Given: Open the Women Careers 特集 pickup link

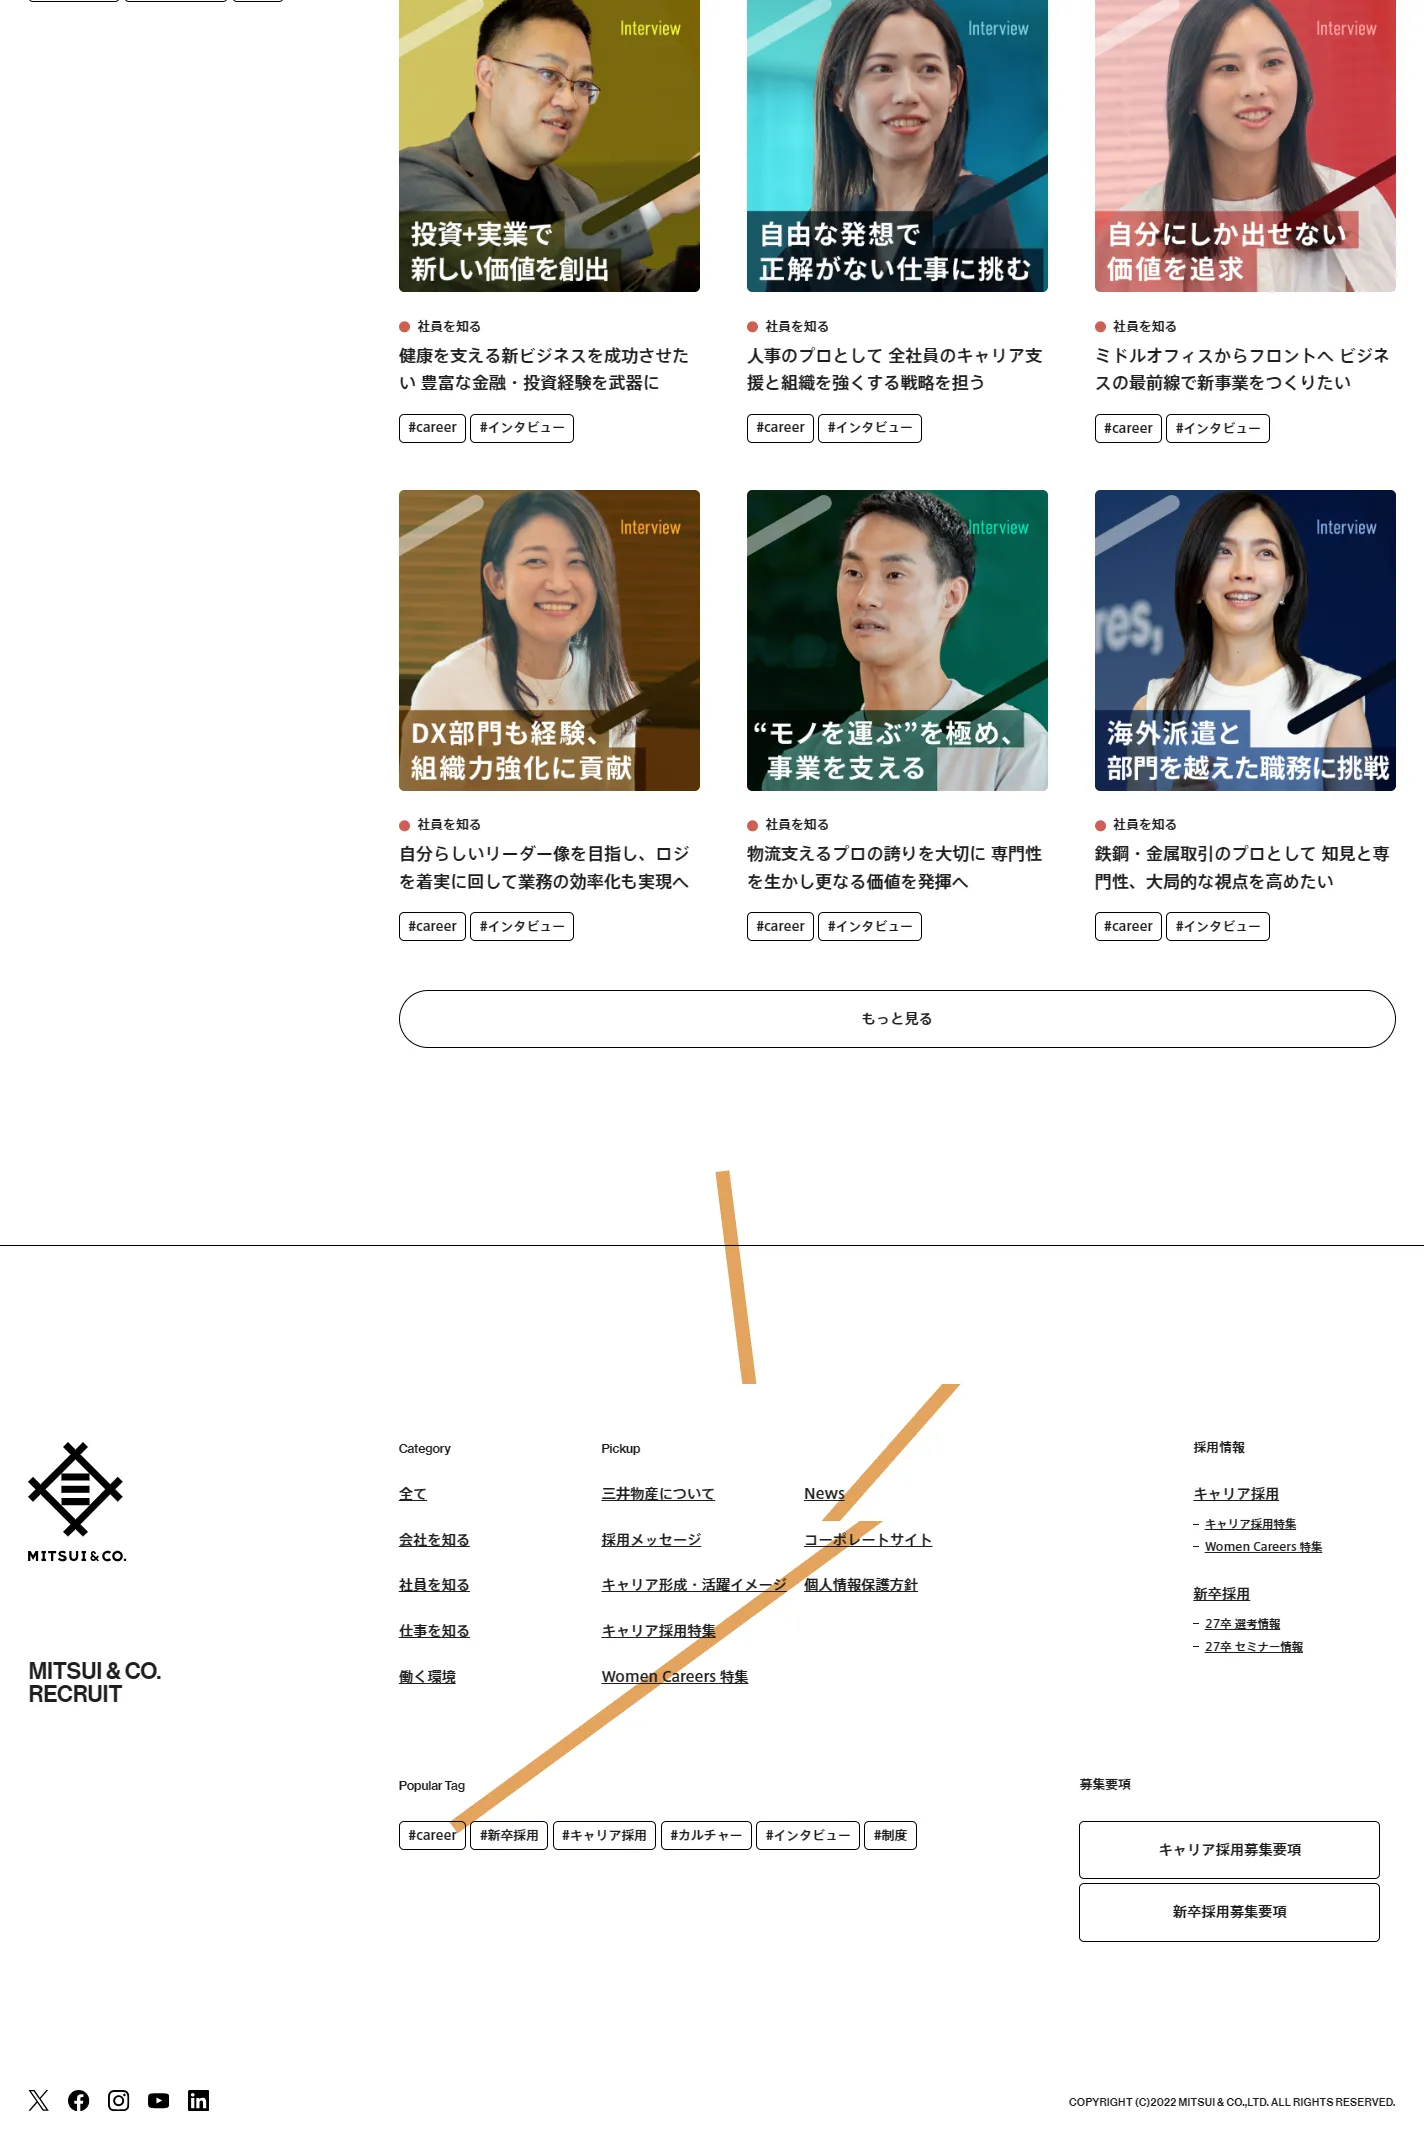Looking at the screenshot, I should coord(675,1677).
